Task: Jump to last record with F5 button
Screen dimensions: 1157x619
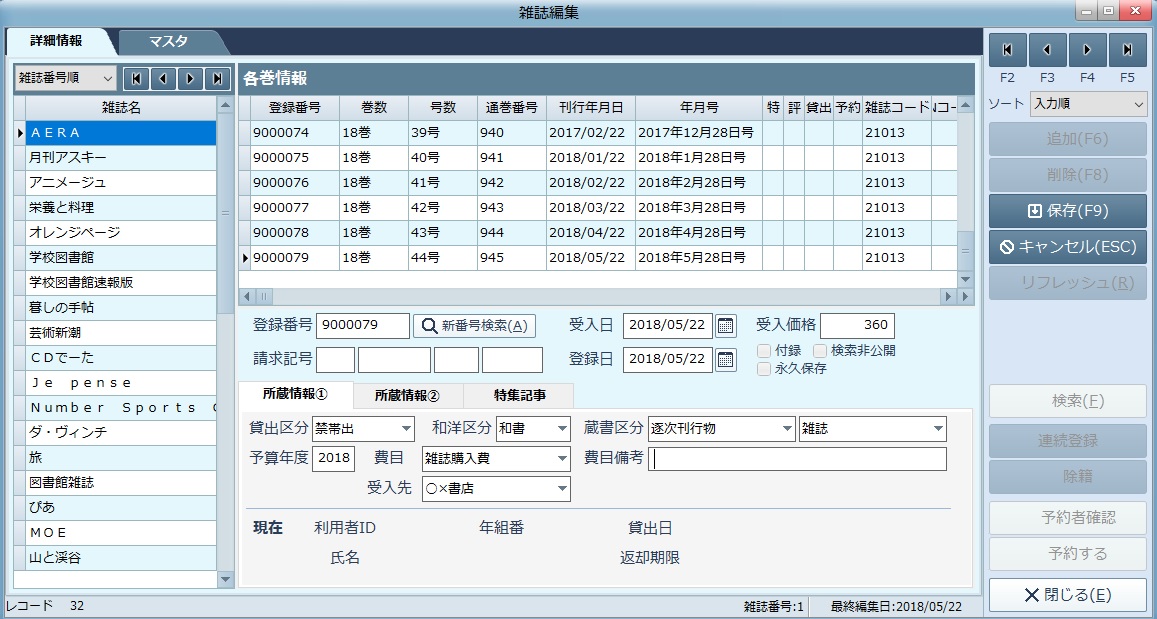Action: coord(1127,50)
